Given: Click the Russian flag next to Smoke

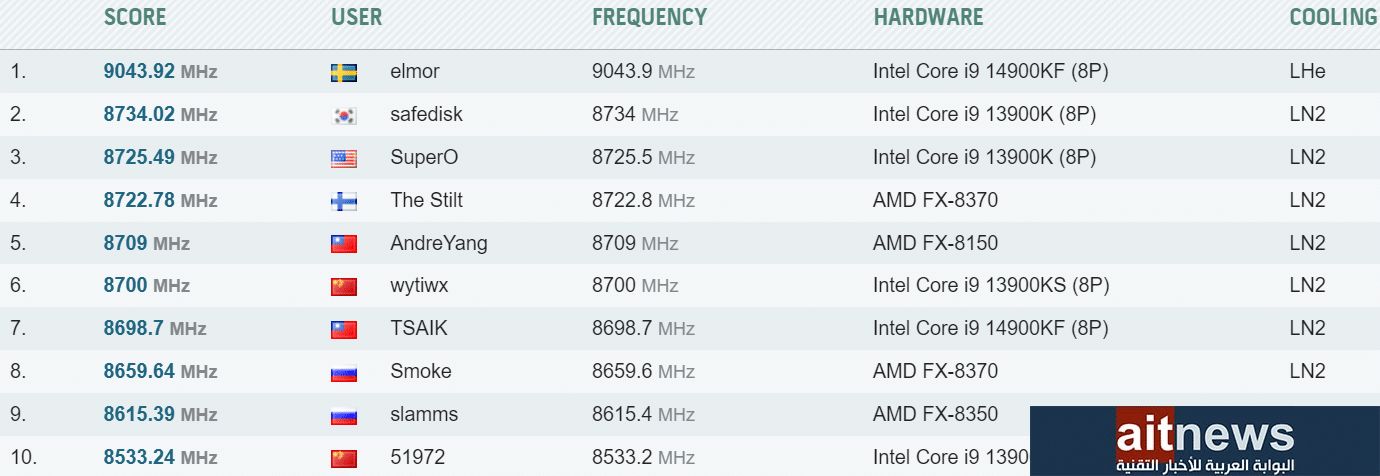Looking at the screenshot, I should coord(343,372).
